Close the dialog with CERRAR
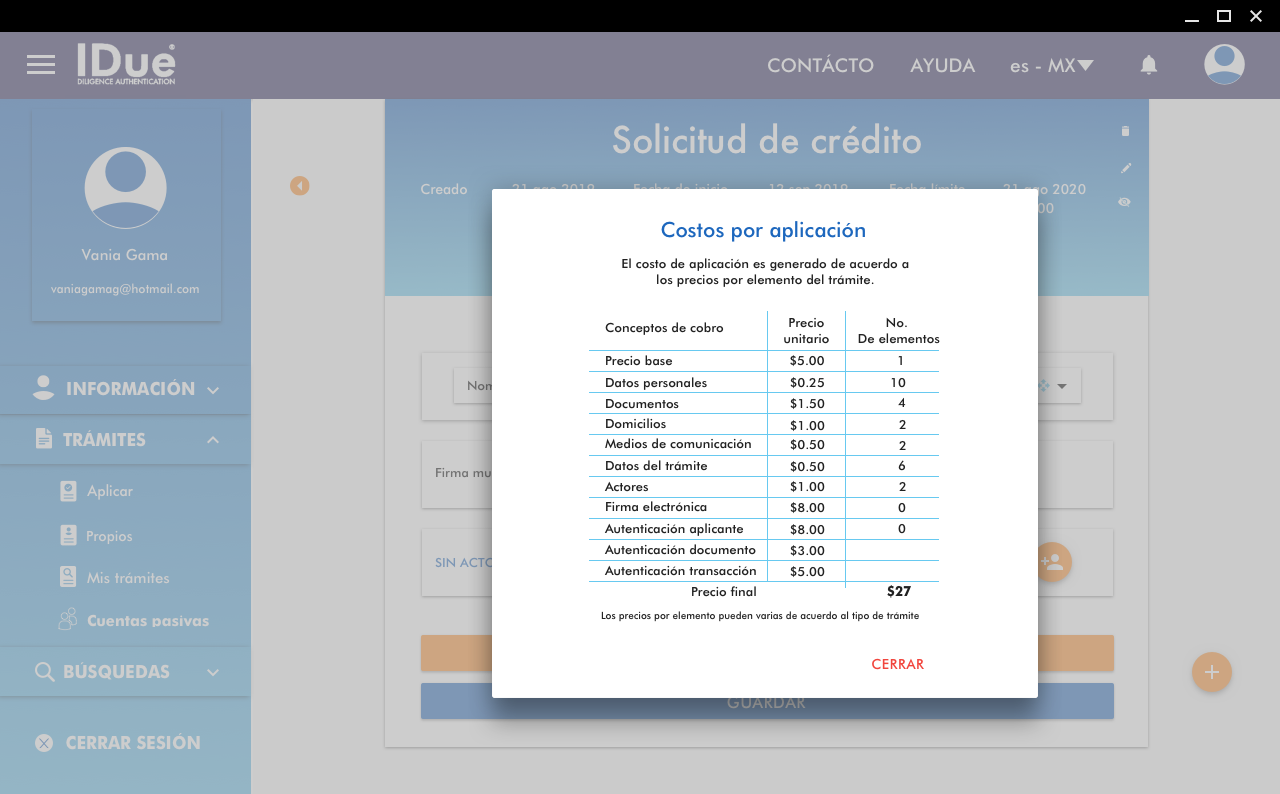The height and width of the screenshot is (794, 1280). point(897,664)
